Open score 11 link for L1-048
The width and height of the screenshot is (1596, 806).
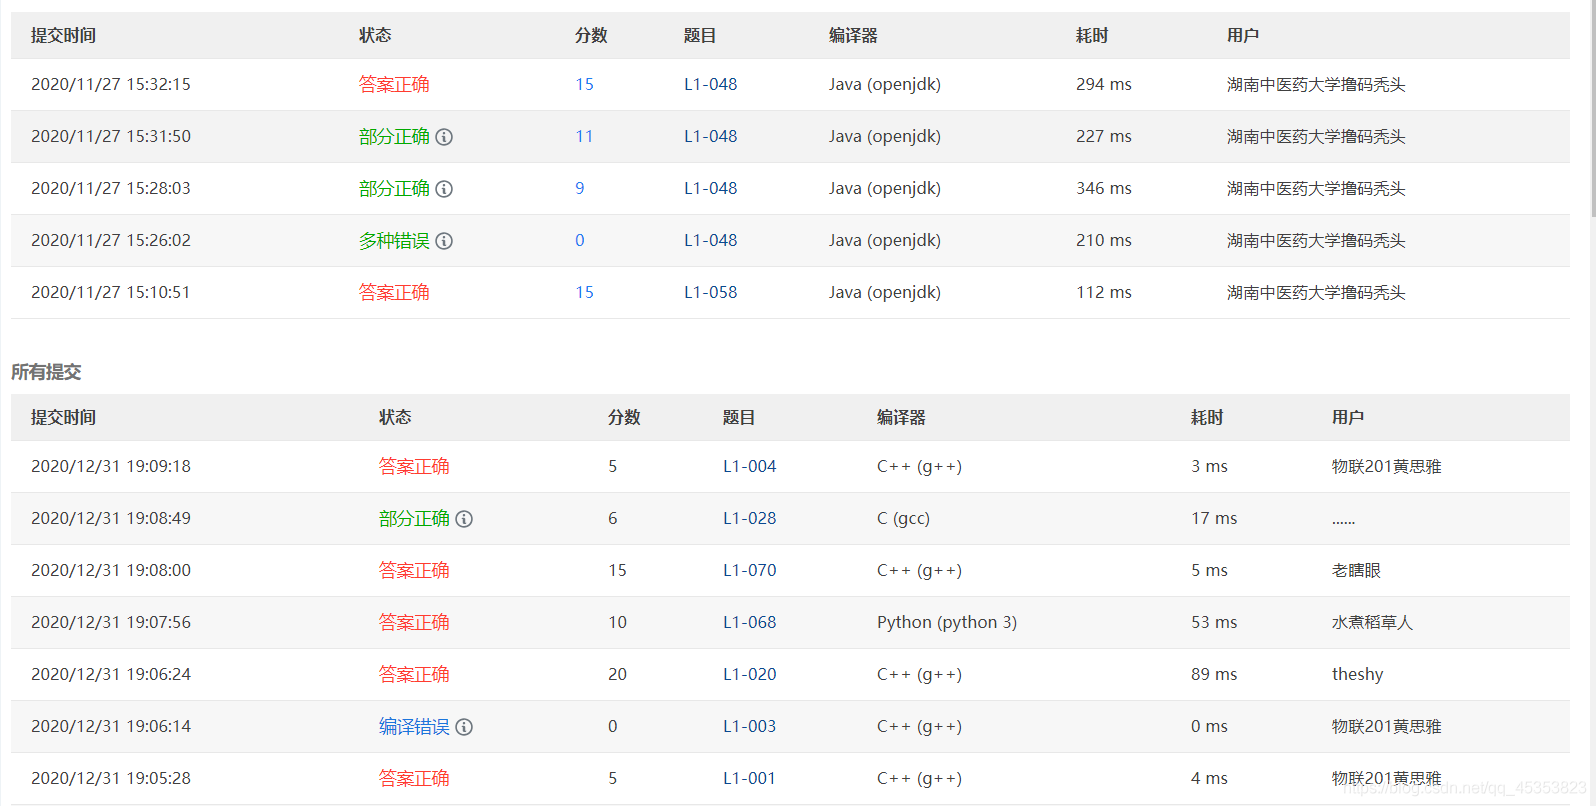pos(584,136)
